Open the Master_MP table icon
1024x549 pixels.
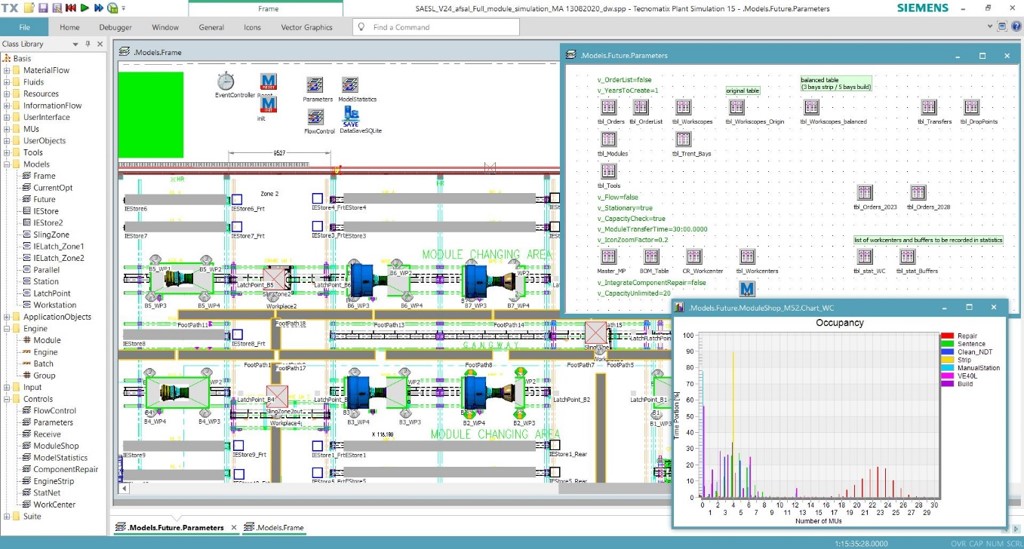click(609, 257)
